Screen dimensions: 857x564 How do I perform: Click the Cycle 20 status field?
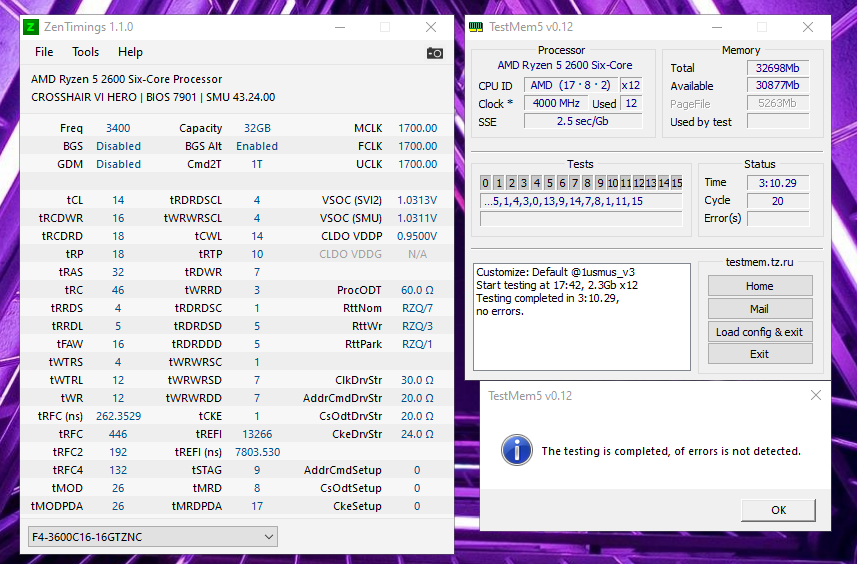click(x=777, y=201)
